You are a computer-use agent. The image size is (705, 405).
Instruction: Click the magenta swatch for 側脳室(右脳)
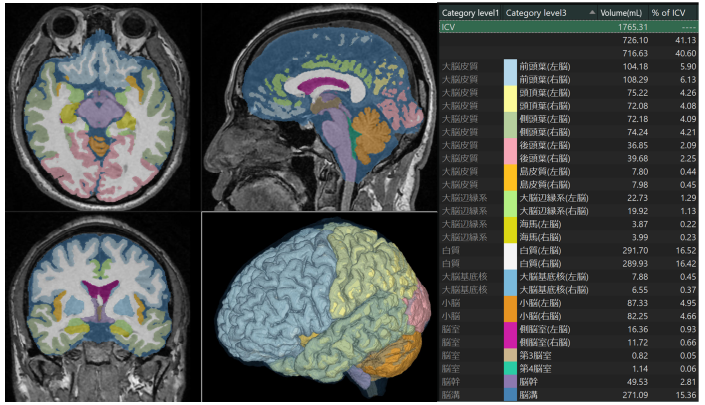(510, 343)
